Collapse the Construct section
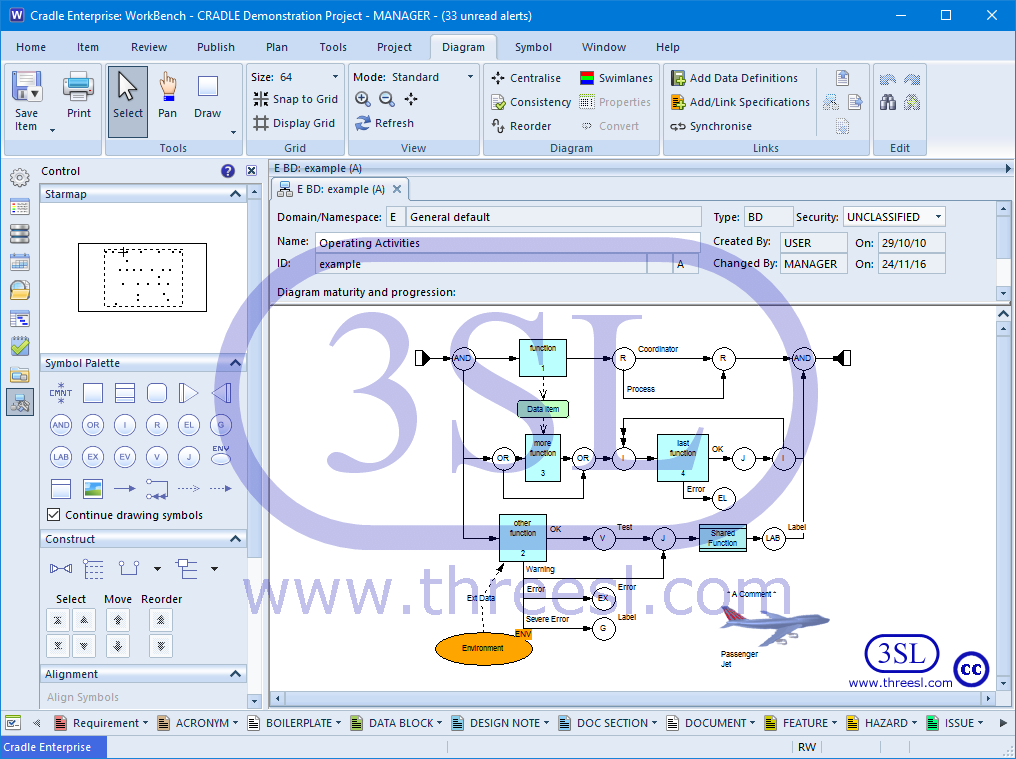The image size is (1016, 759). click(x=235, y=539)
